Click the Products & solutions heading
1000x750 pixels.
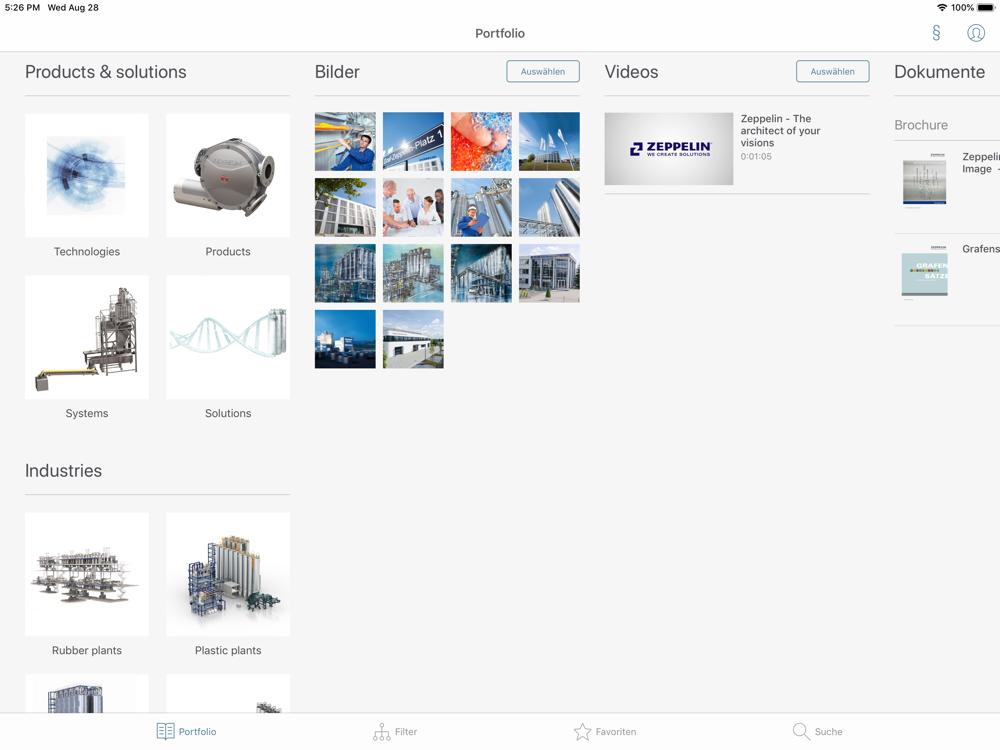106,71
